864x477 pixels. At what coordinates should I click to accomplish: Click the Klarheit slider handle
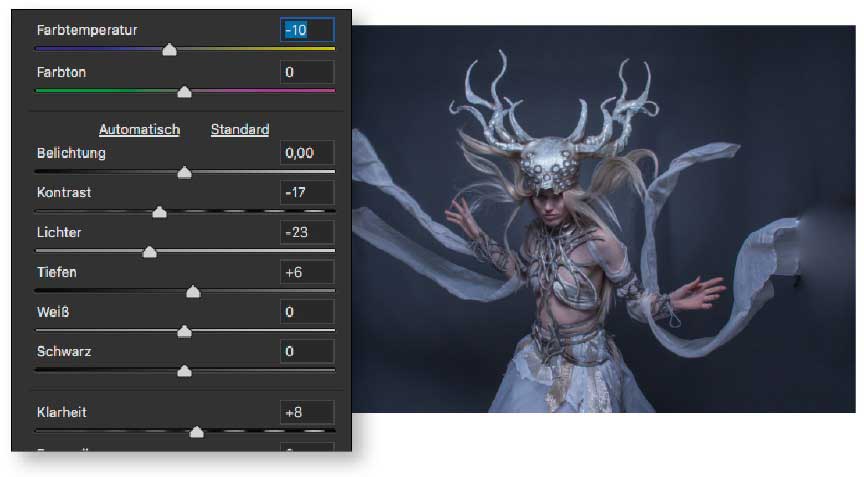(196, 432)
